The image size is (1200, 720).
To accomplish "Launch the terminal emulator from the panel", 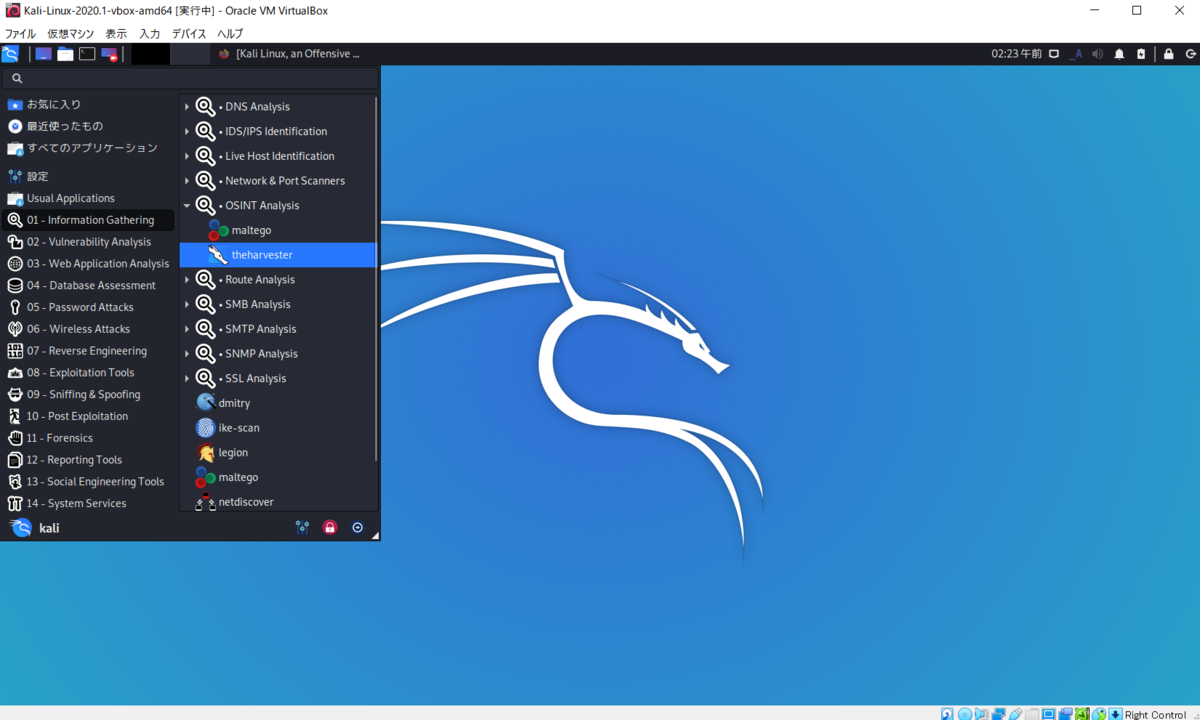I will (x=87, y=54).
